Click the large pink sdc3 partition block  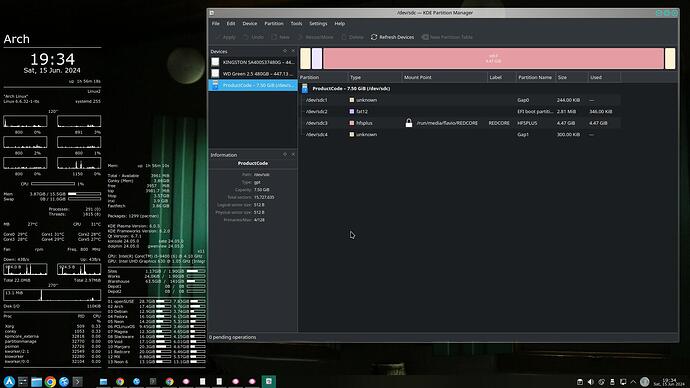(493, 59)
